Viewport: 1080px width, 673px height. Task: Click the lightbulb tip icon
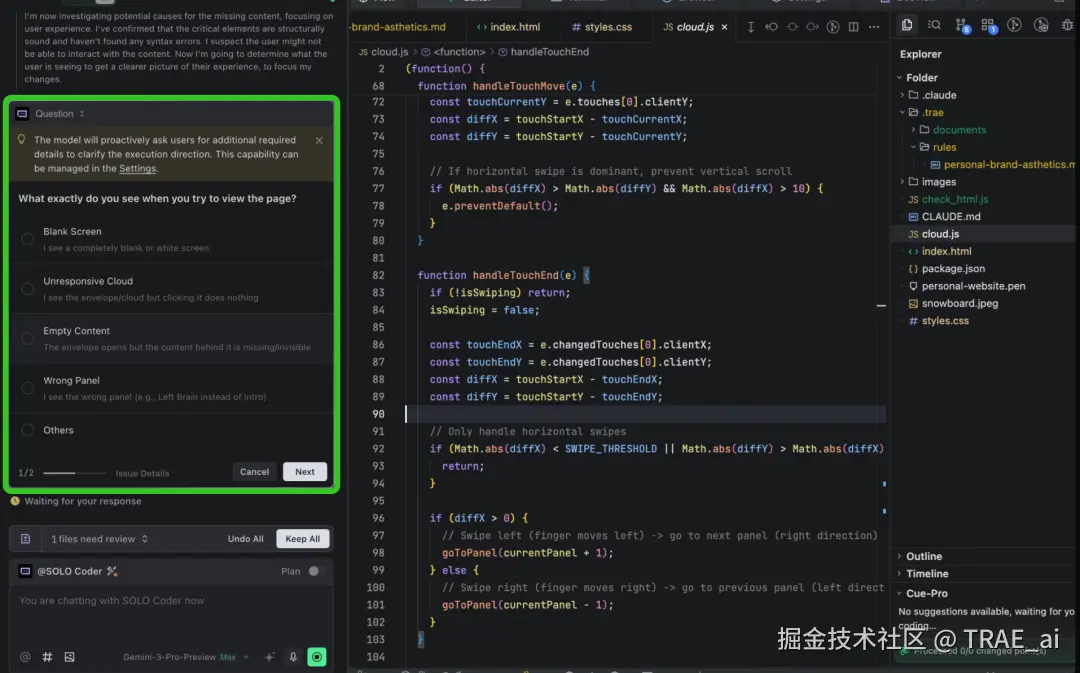[x=21, y=140]
